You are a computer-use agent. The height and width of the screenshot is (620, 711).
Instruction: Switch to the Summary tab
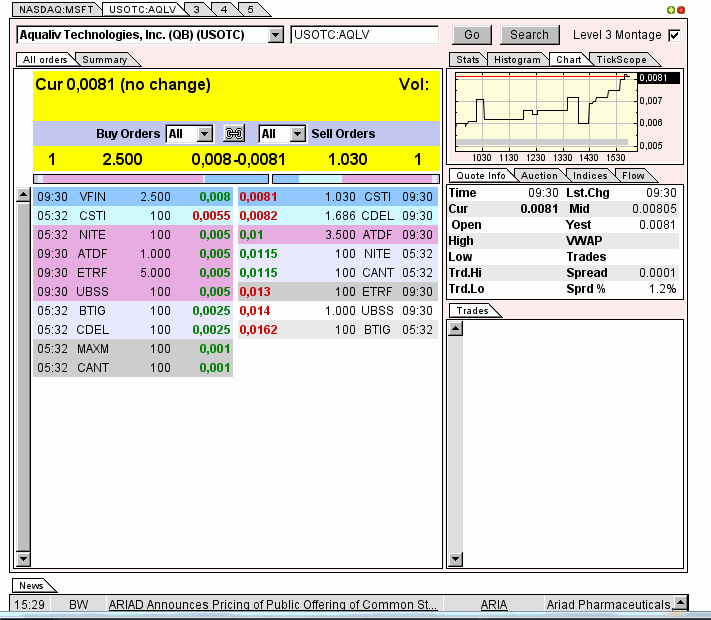[x=105, y=59]
